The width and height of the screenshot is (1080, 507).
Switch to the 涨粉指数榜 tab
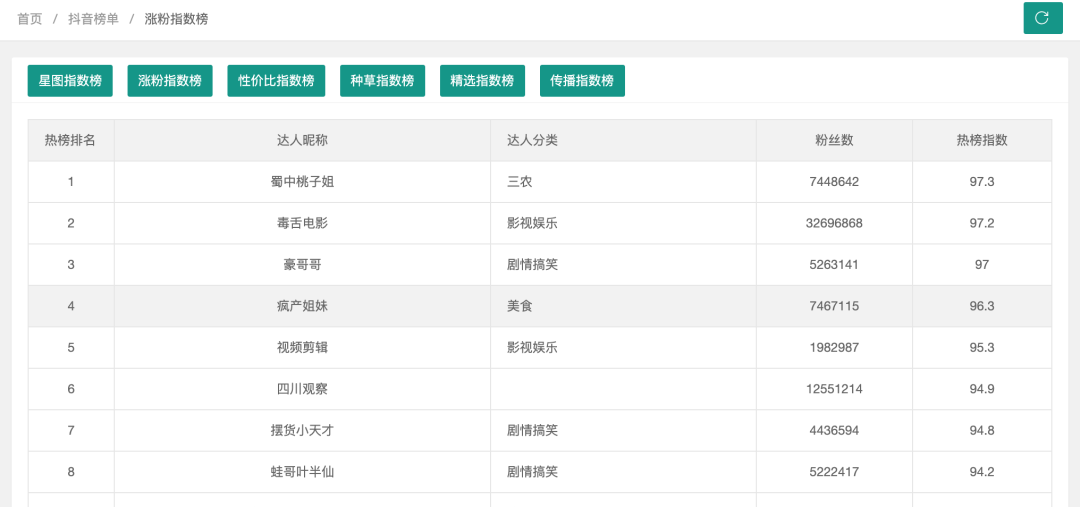pos(170,81)
